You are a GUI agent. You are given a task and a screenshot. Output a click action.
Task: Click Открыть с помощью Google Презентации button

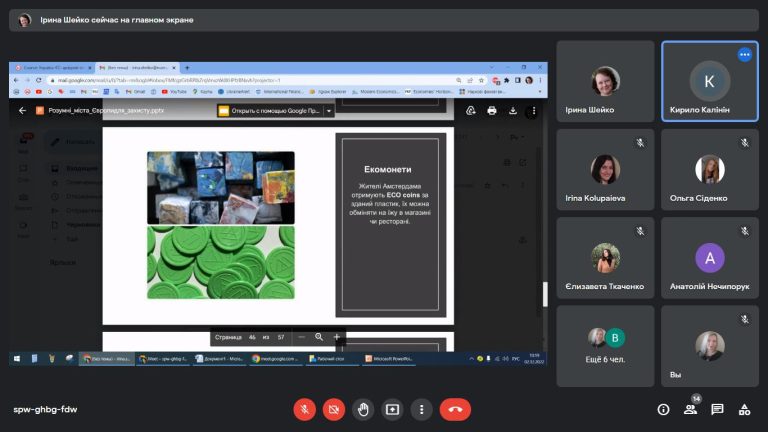point(270,111)
